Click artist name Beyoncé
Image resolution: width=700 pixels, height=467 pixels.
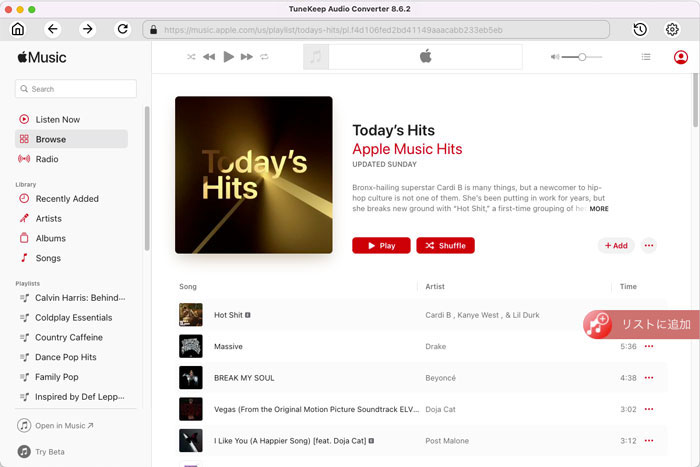click(x=441, y=378)
